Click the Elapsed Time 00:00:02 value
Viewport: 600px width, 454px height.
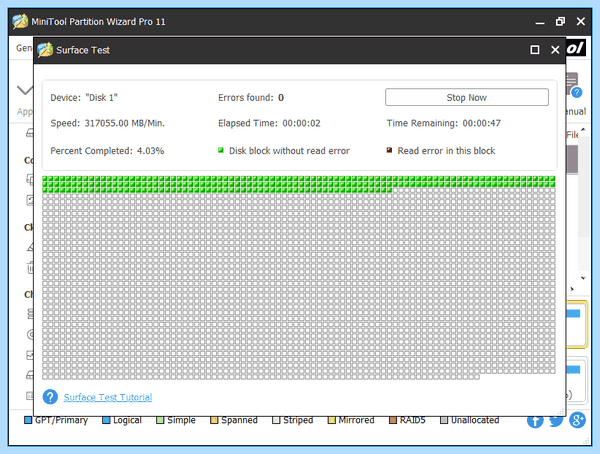pyautogui.click(x=301, y=123)
